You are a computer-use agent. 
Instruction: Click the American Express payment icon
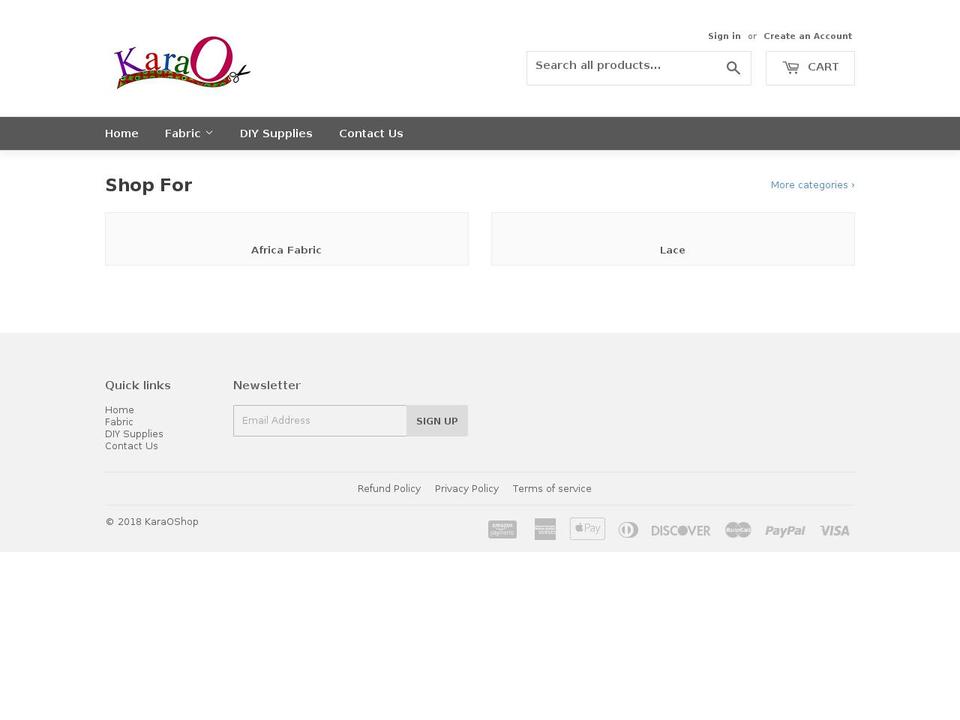(x=545, y=530)
